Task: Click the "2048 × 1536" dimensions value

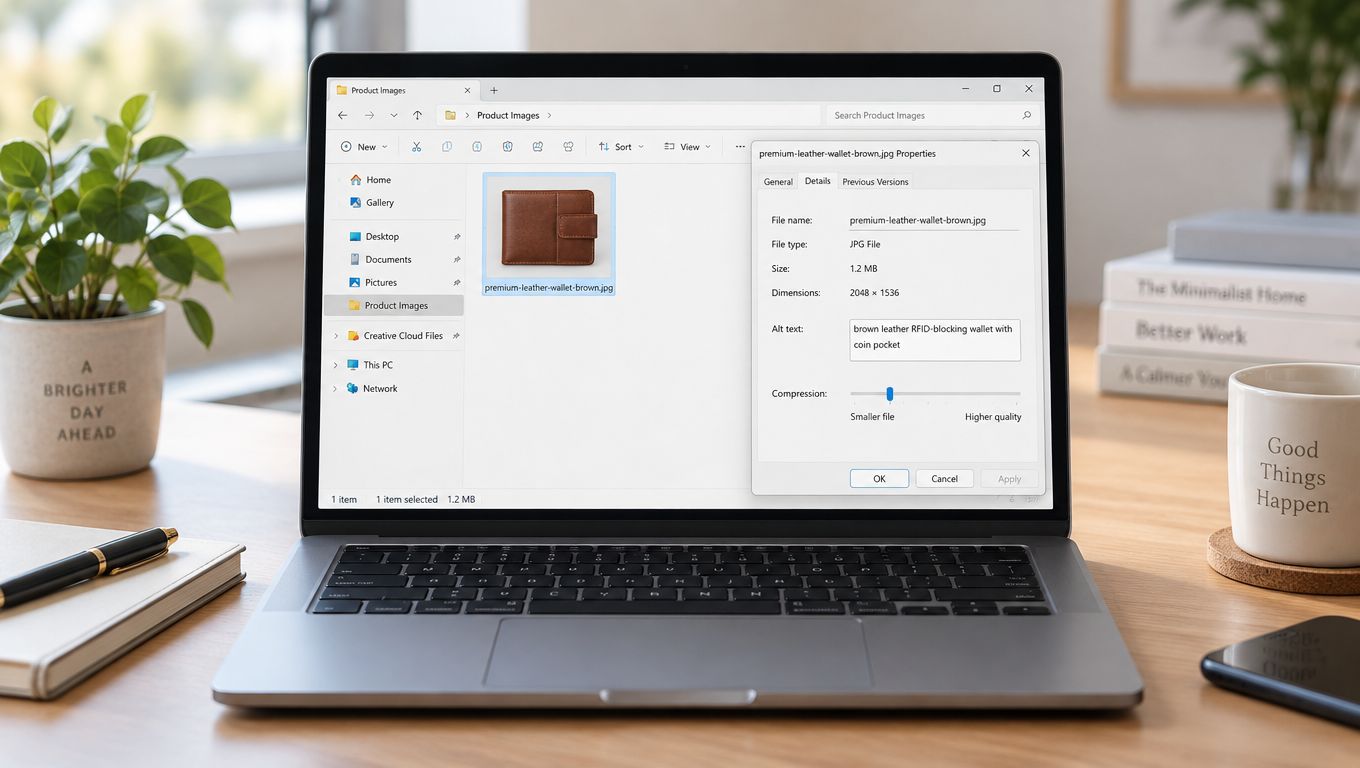Action: pos(874,293)
